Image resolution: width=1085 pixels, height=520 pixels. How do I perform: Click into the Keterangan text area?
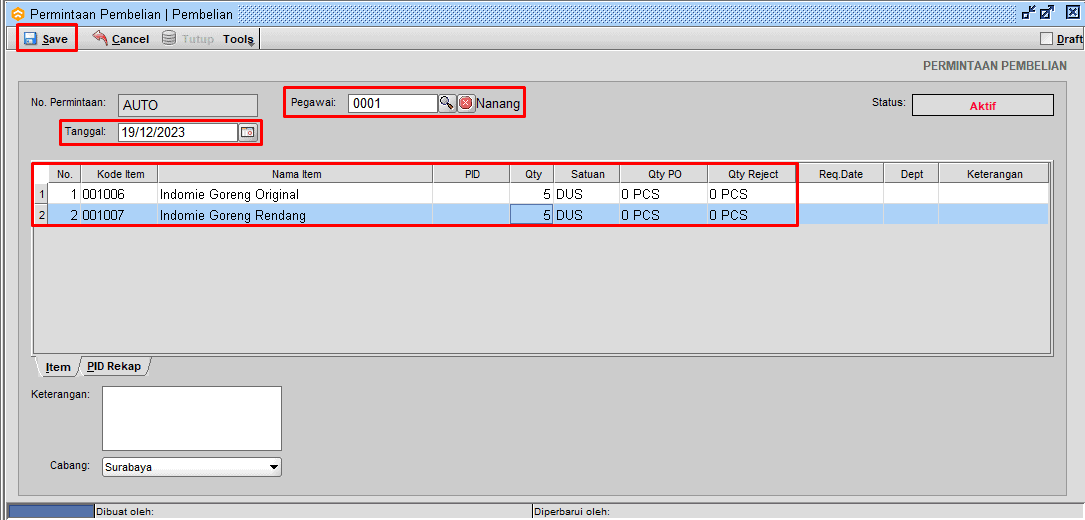191,418
